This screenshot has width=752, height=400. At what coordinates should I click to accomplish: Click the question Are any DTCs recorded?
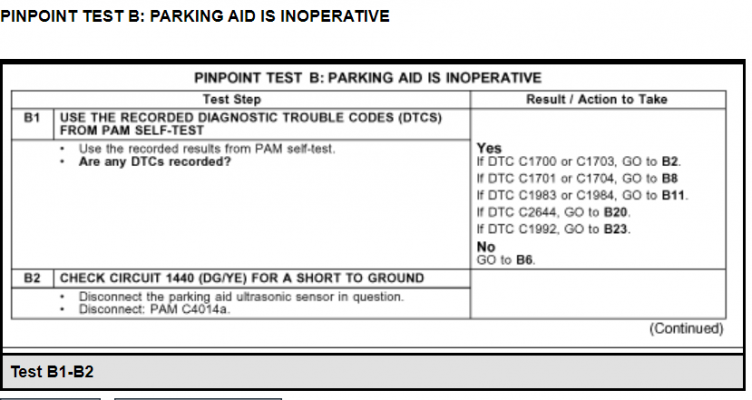tap(155, 162)
